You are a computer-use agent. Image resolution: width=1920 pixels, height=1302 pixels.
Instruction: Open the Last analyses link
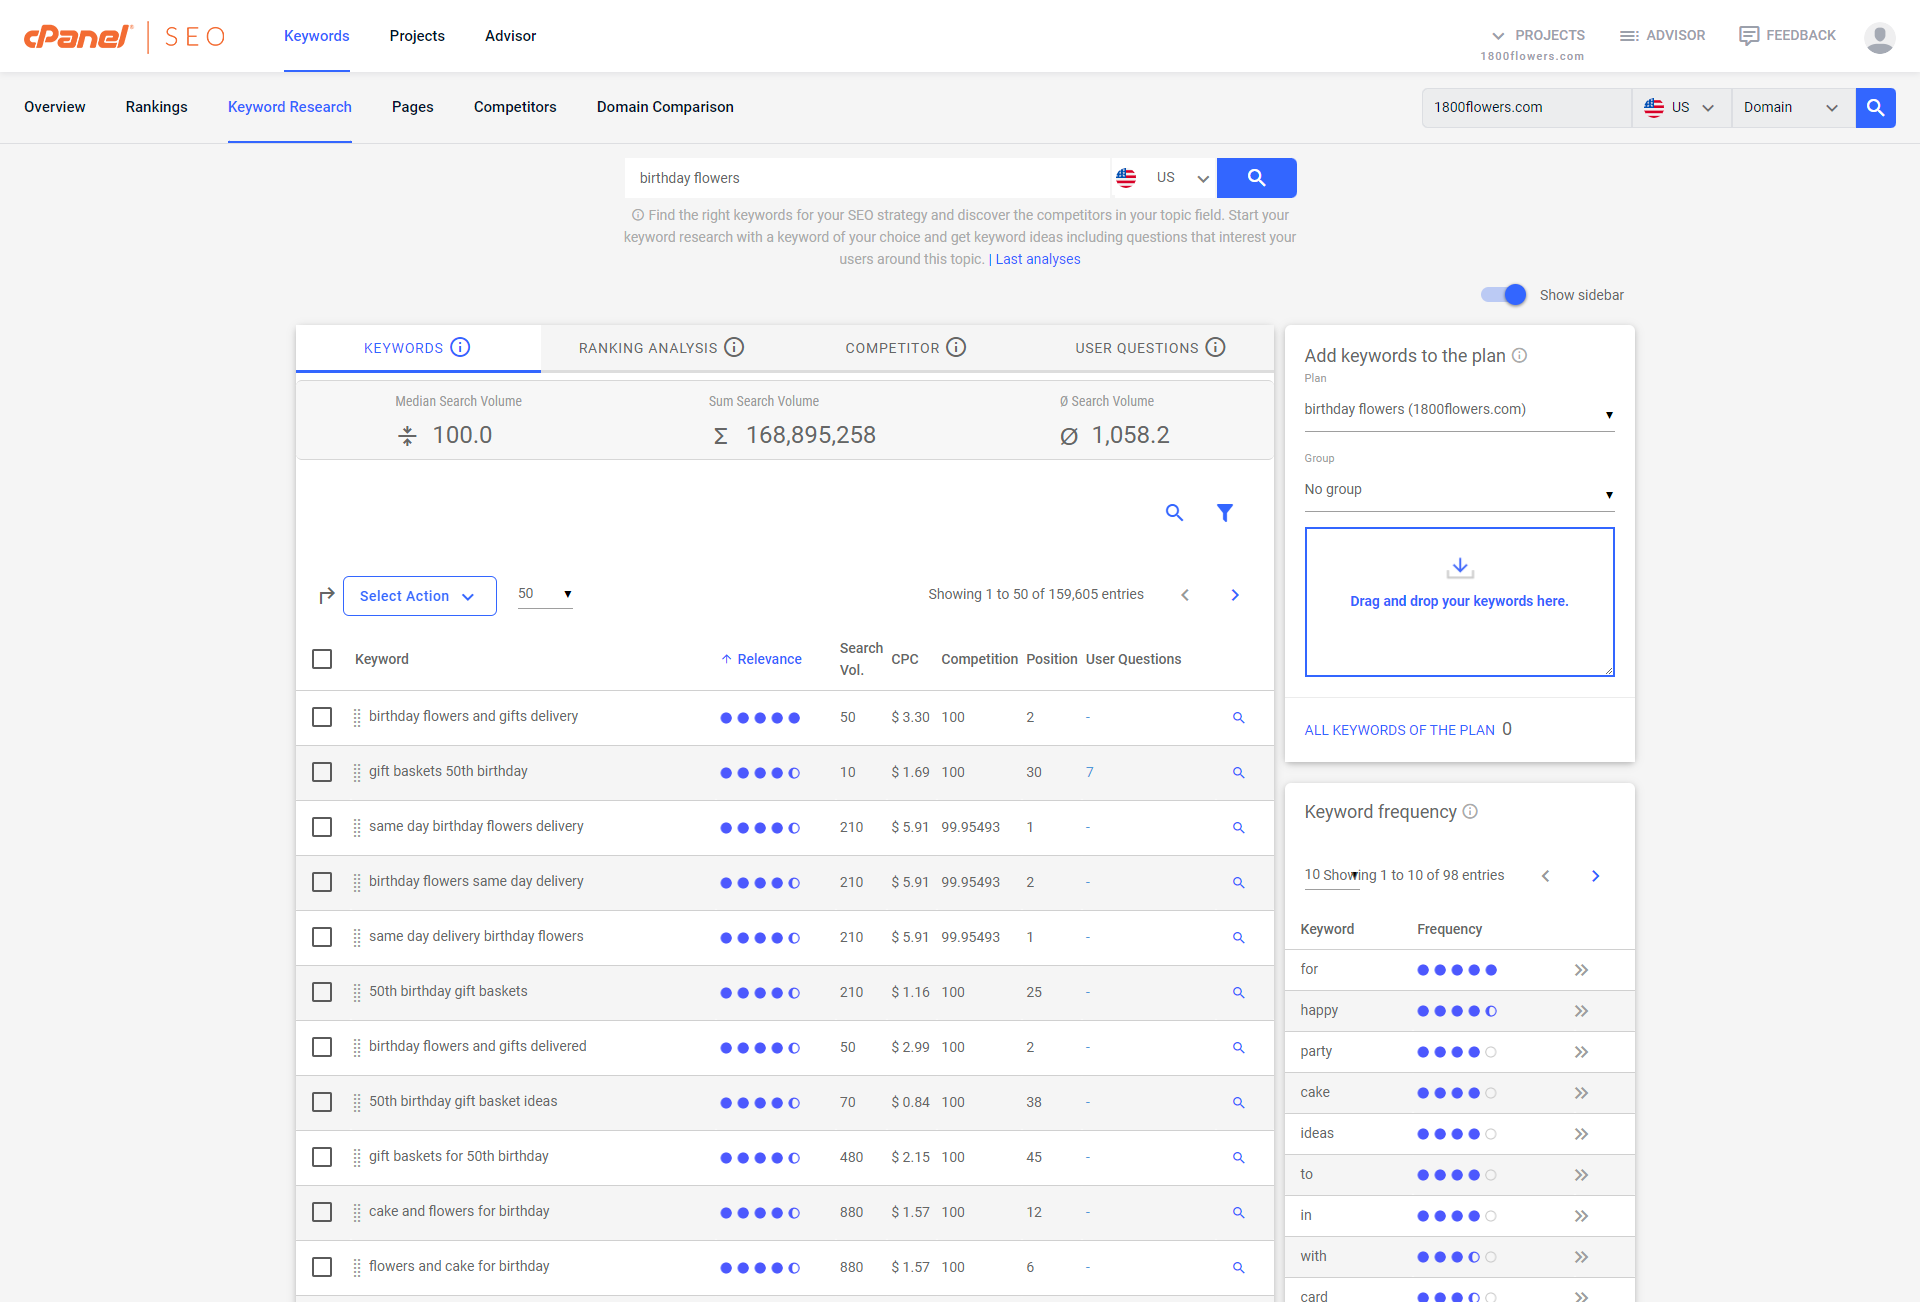click(1037, 259)
